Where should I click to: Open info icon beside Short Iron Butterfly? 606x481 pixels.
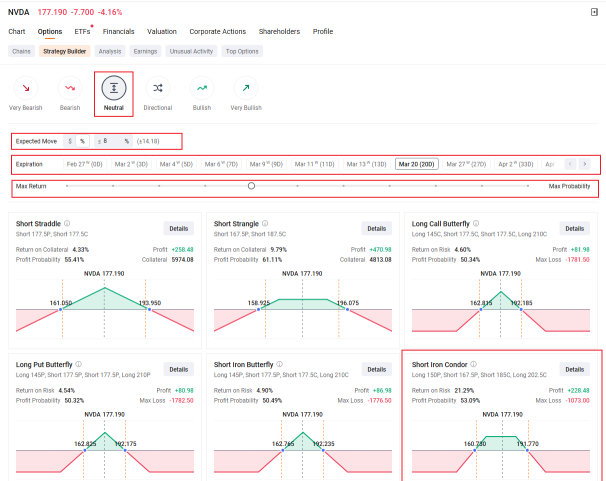coord(279,364)
